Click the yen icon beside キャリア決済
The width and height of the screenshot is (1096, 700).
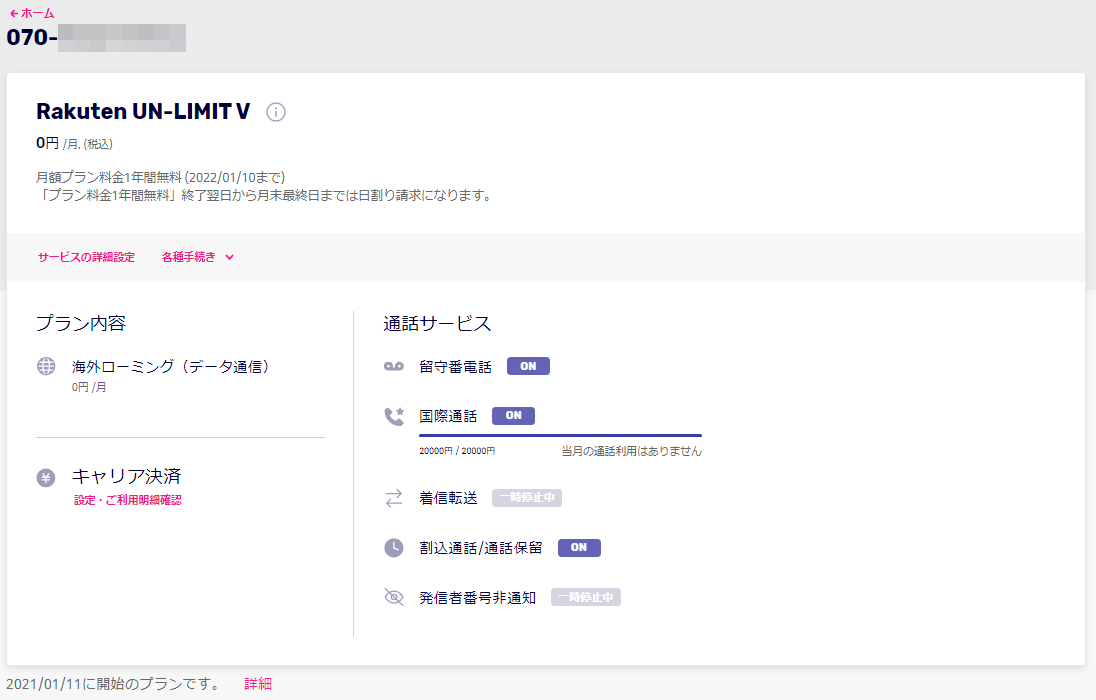coord(46,478)
